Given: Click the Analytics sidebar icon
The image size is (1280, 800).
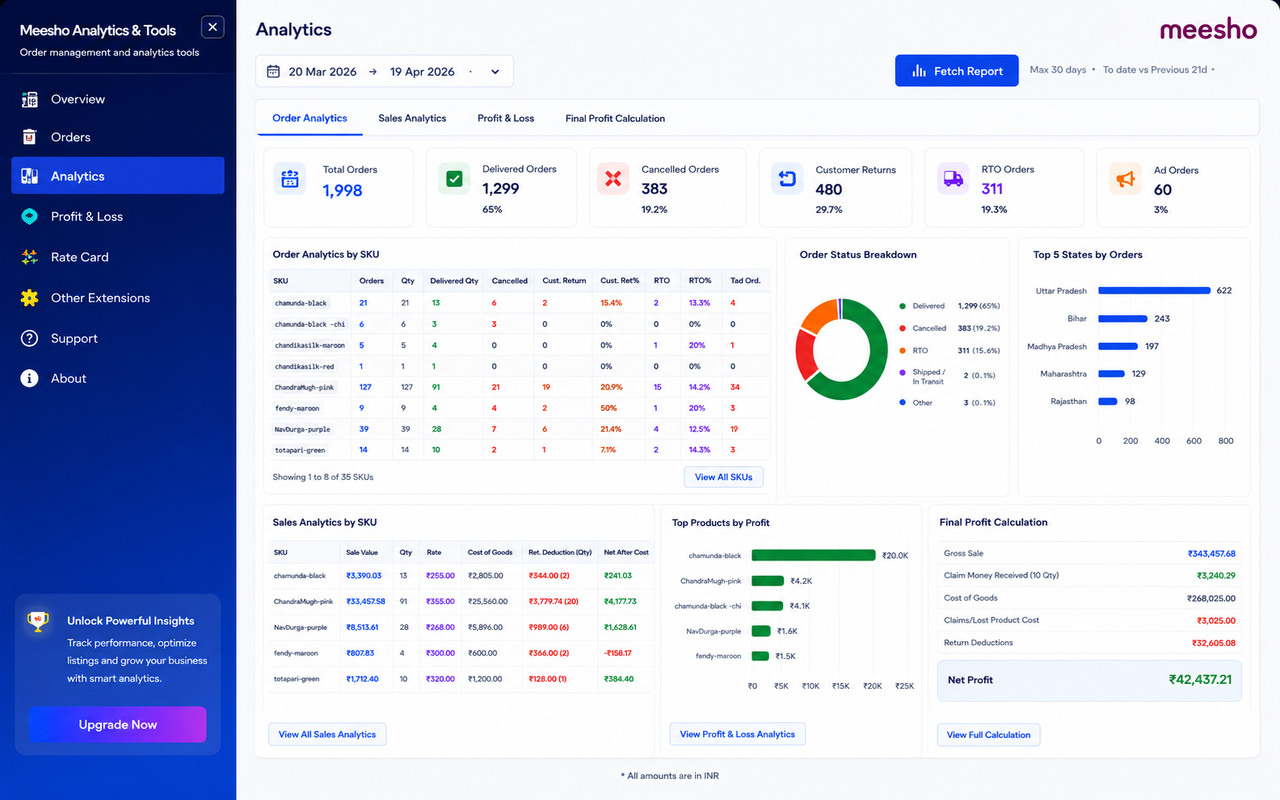Looking at the screenshot, I should [x=30, y=176].
